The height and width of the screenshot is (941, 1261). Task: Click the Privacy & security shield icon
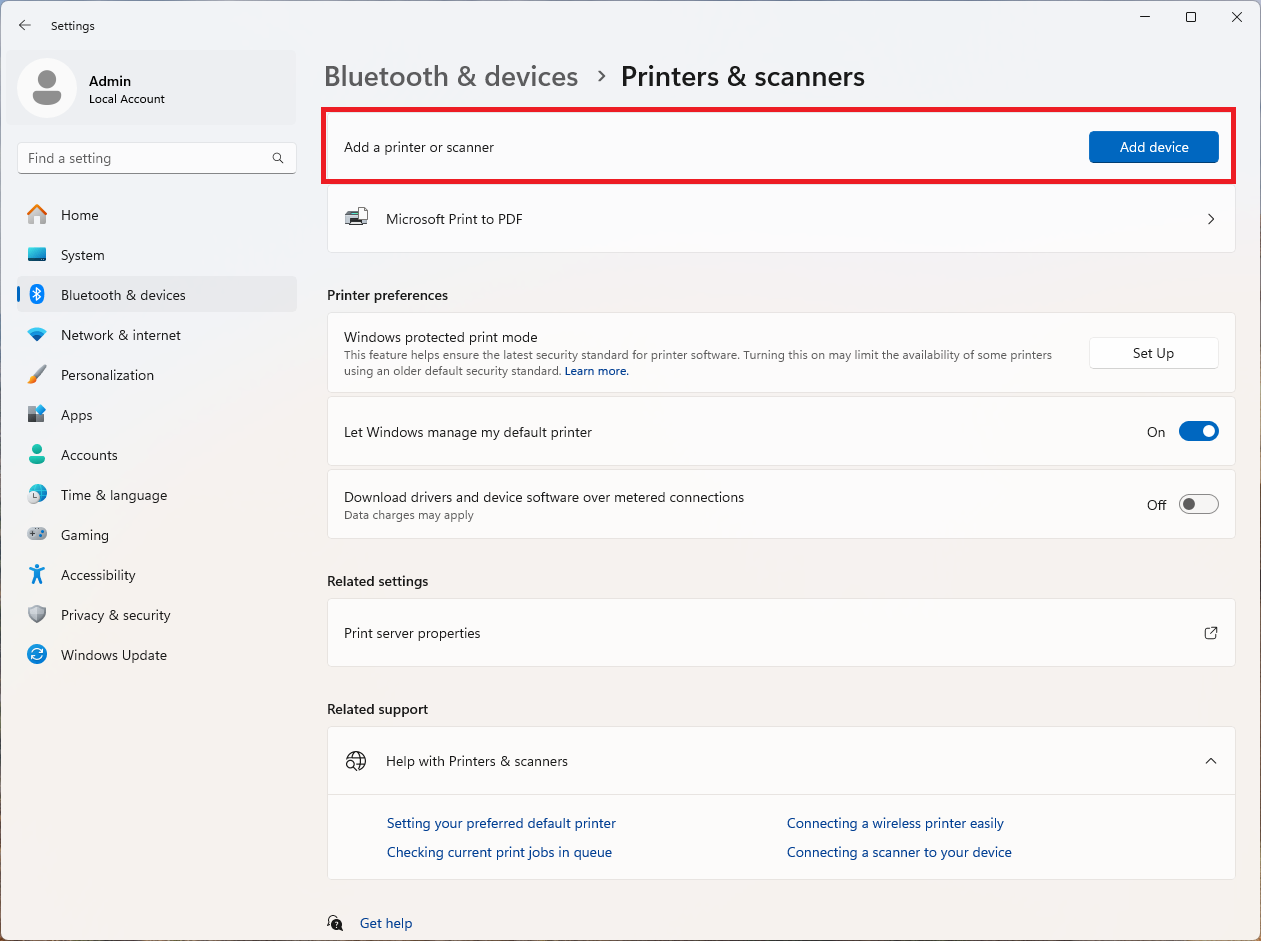coord(37,615)
